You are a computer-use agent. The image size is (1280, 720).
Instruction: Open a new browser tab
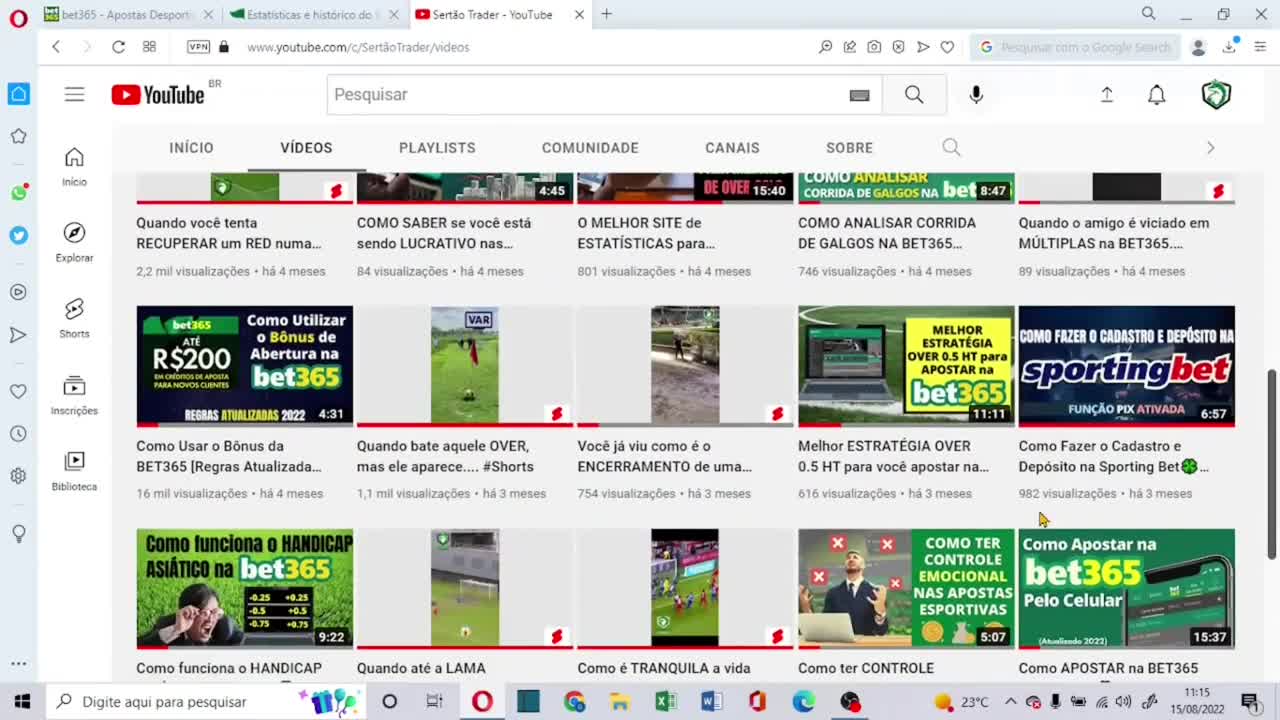606,14
